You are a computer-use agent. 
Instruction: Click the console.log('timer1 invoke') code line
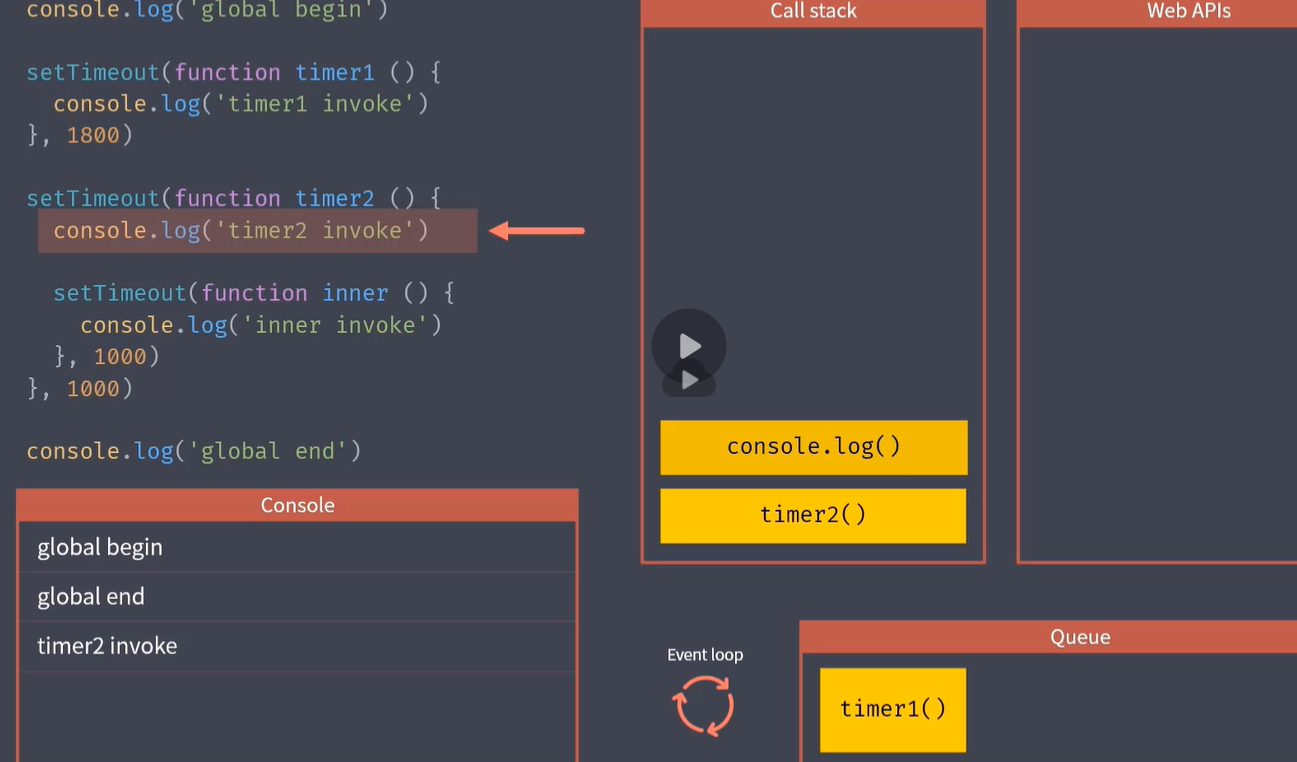[x=241, y=104]
